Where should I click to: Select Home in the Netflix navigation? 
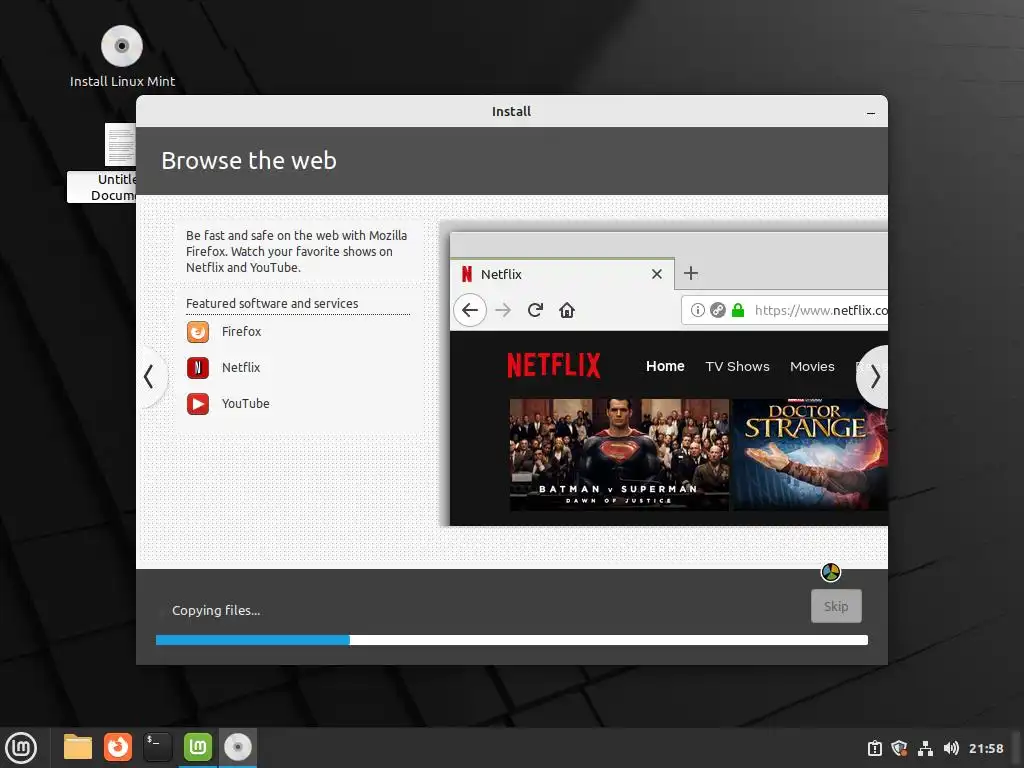(x=665, y=366)
